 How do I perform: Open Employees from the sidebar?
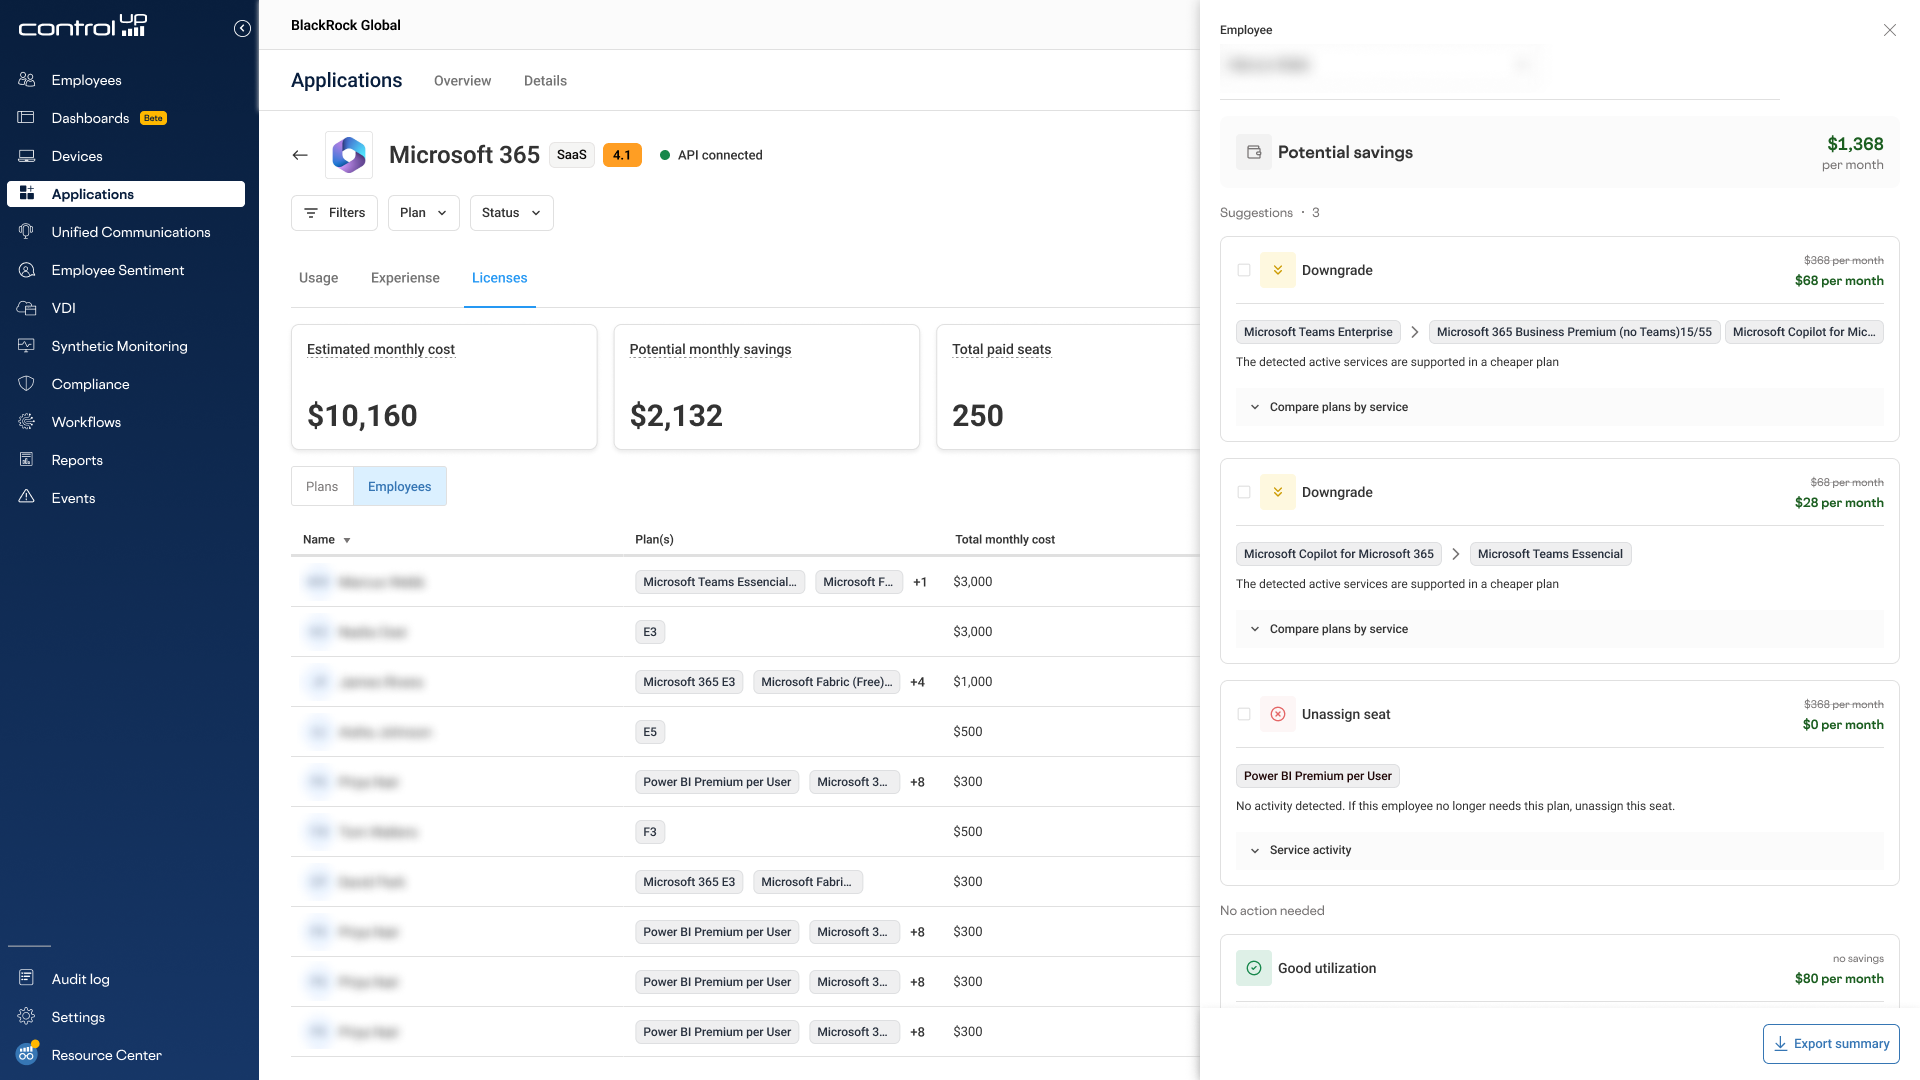click(x=86, y=80)
